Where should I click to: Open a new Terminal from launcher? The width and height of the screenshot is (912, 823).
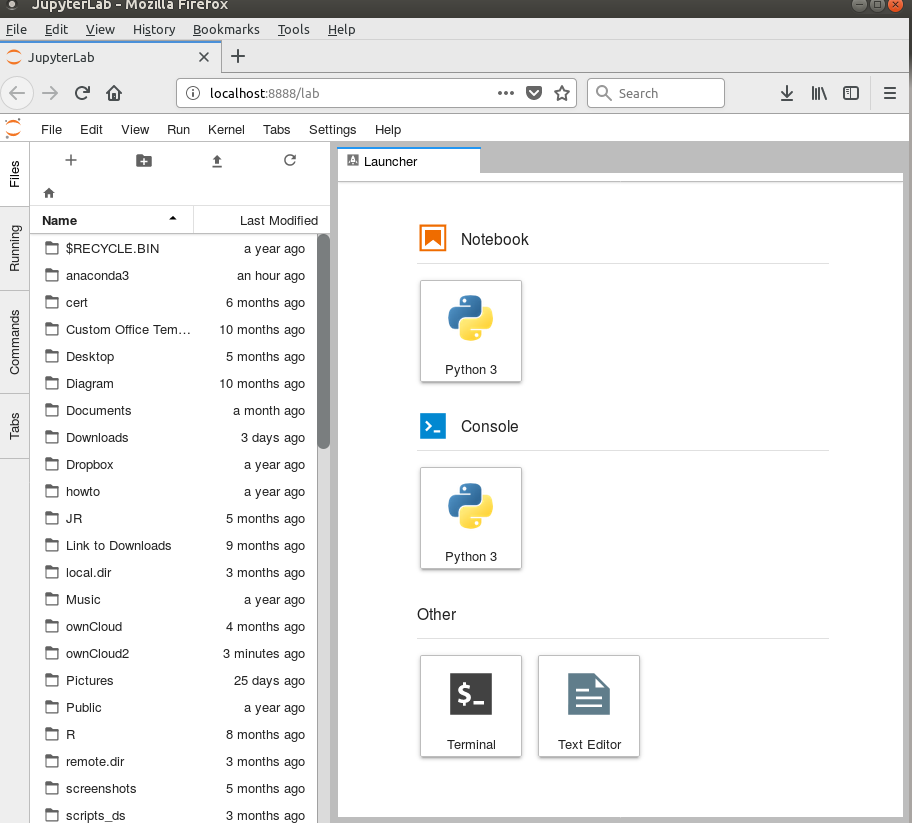[x=471, y=706]
